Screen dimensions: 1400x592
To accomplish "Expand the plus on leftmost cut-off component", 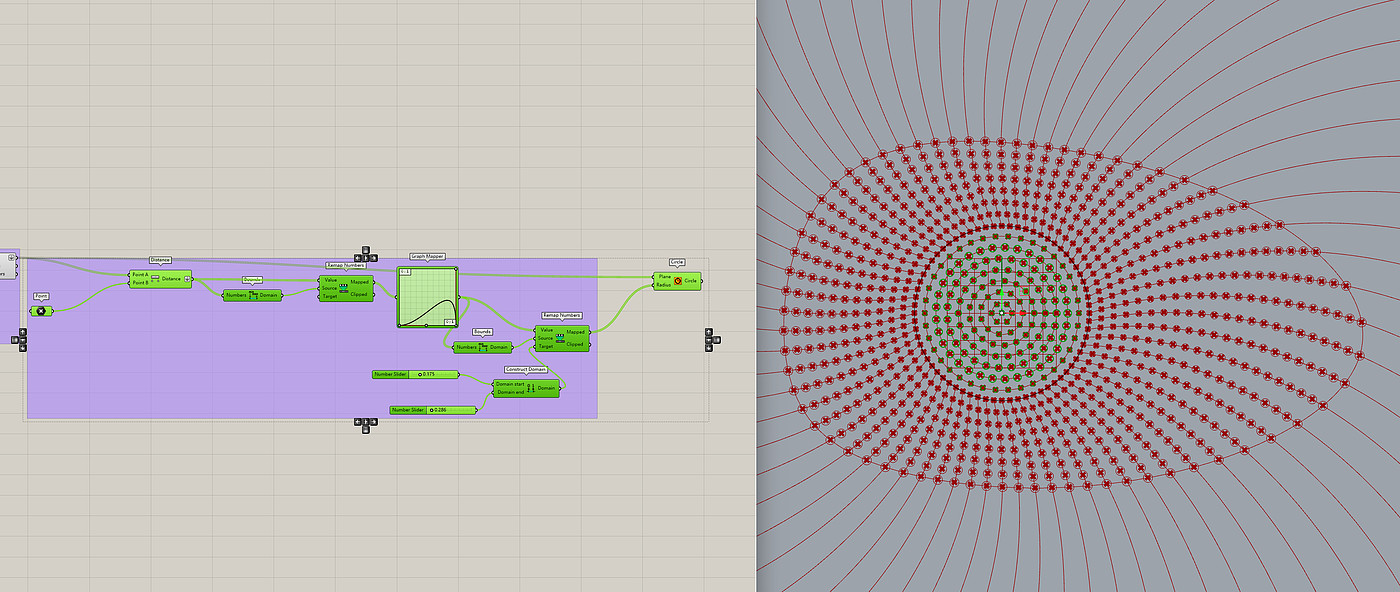I will pos(11,258).
